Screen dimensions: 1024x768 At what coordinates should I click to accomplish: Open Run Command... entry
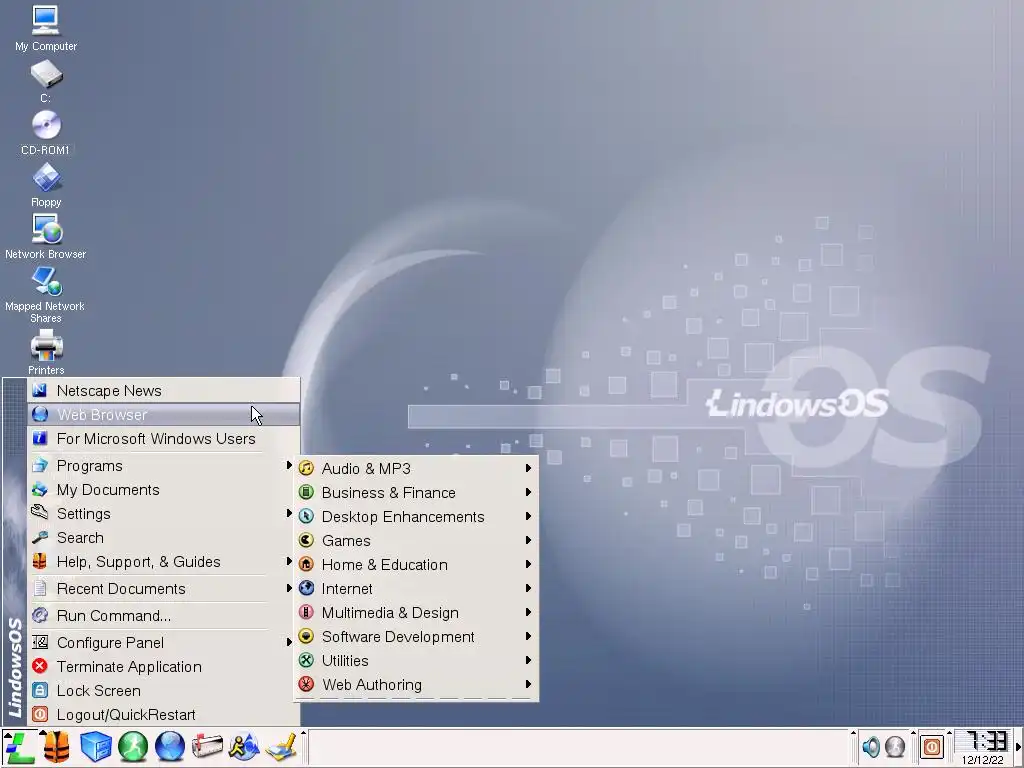pyautogui.click(x=164, y=616)
